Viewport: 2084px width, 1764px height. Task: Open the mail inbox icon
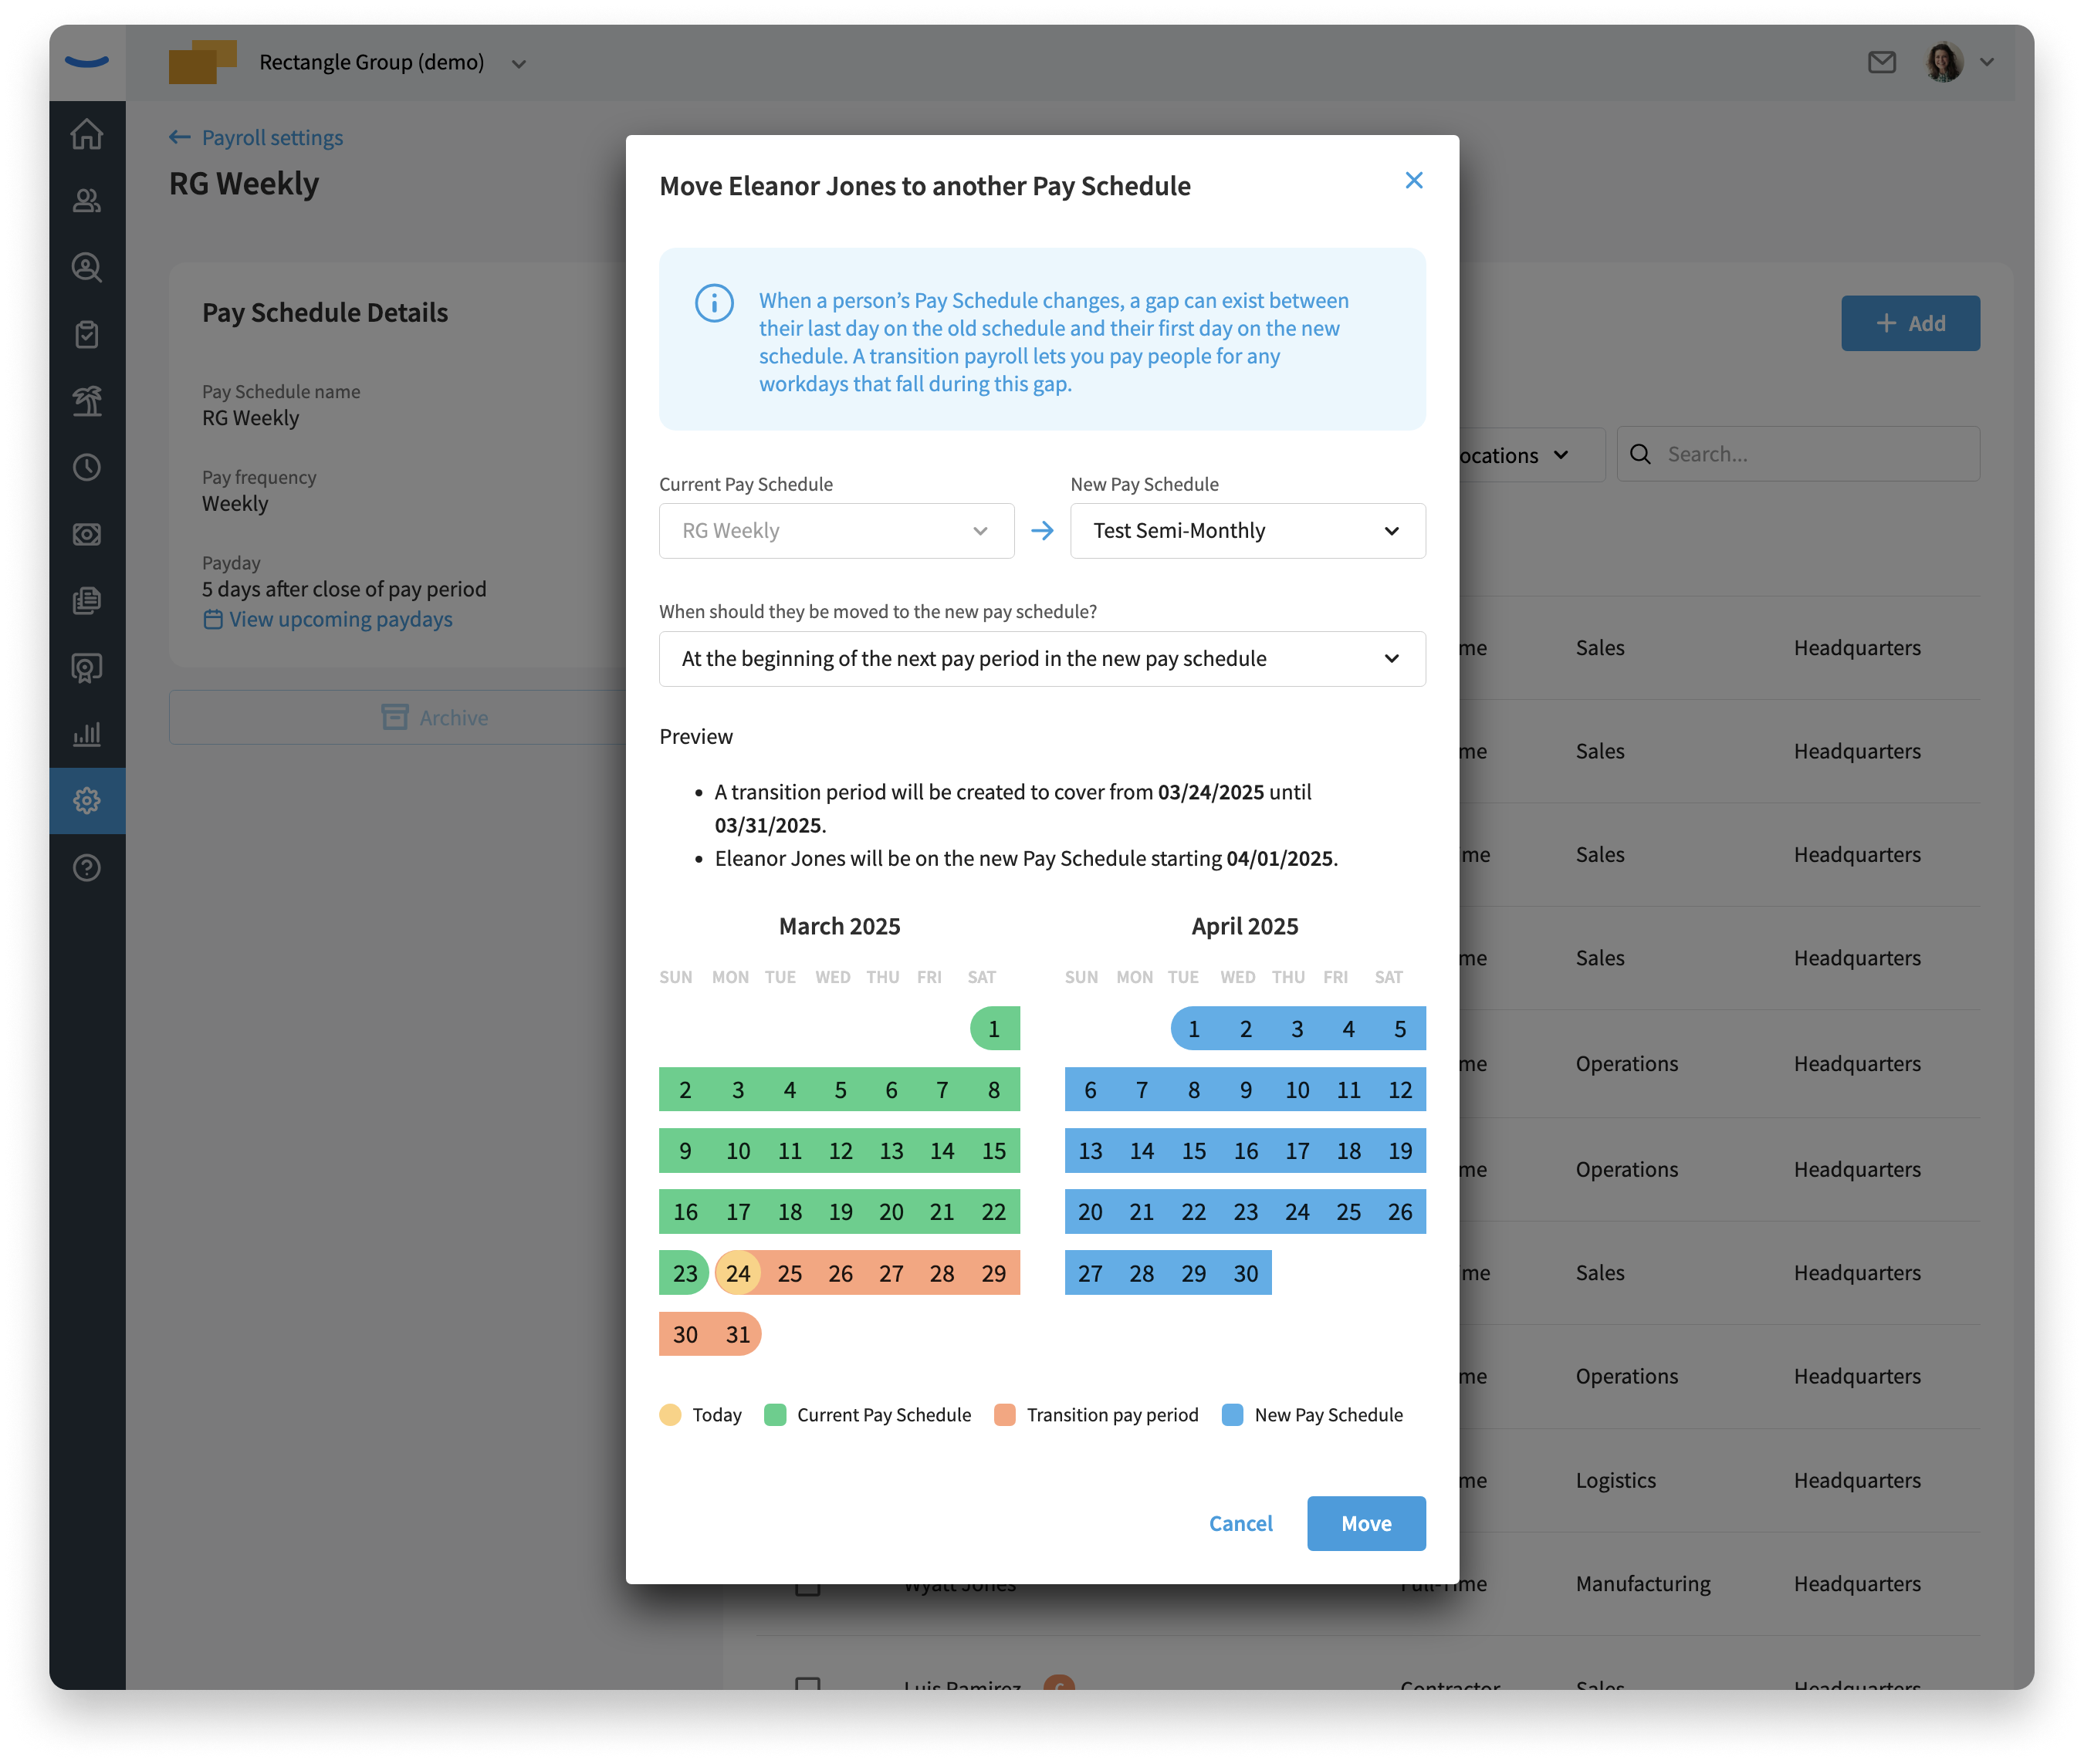(x=1881, y=62)
